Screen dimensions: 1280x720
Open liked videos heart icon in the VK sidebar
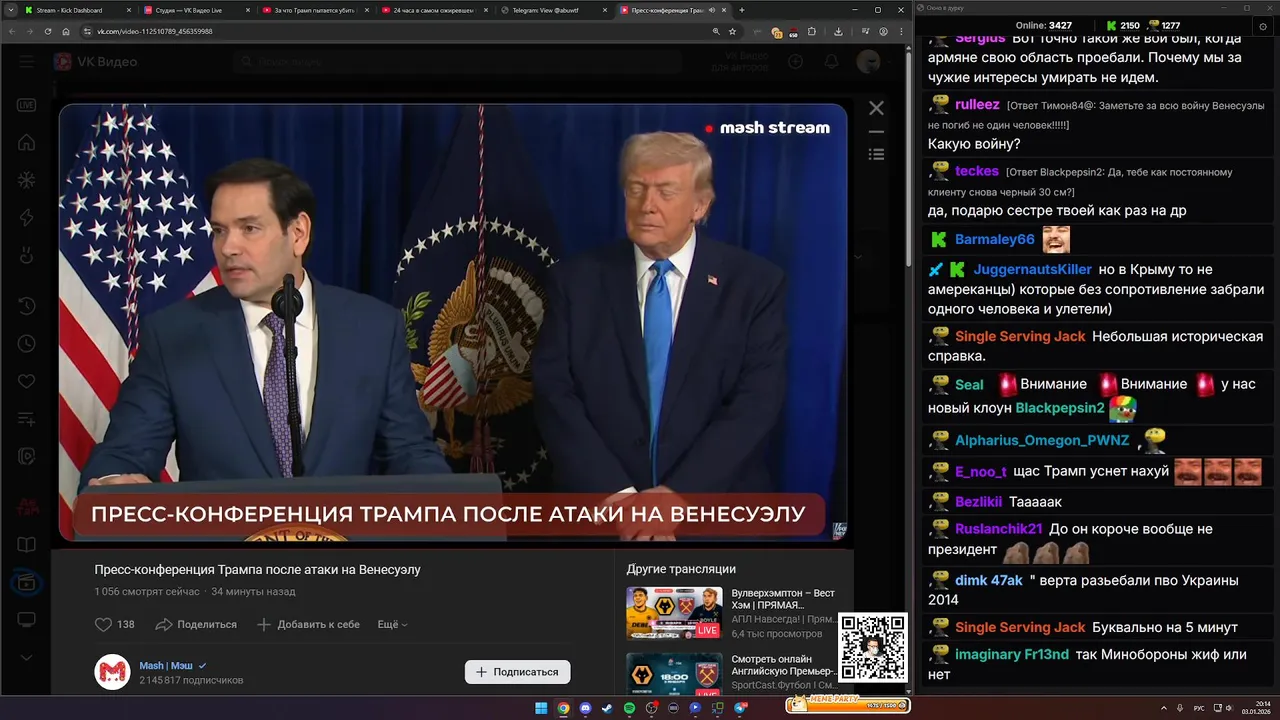[x=27, y=381]
